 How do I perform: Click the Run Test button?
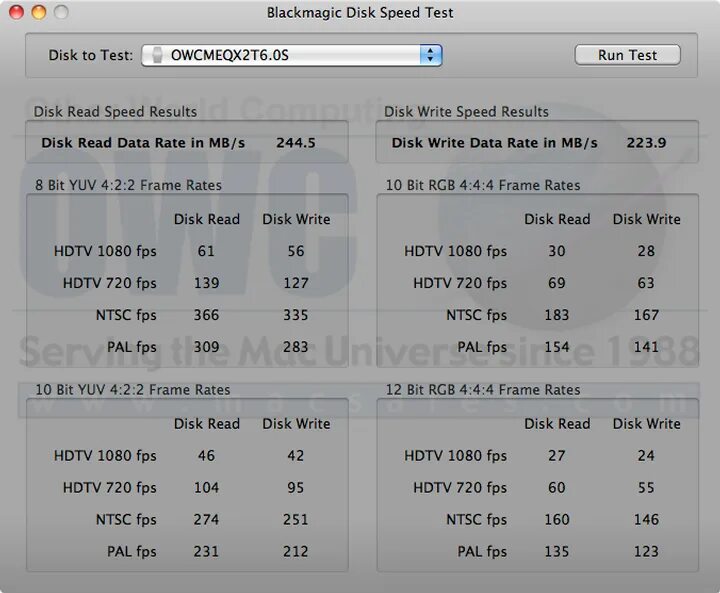(627, 55)
